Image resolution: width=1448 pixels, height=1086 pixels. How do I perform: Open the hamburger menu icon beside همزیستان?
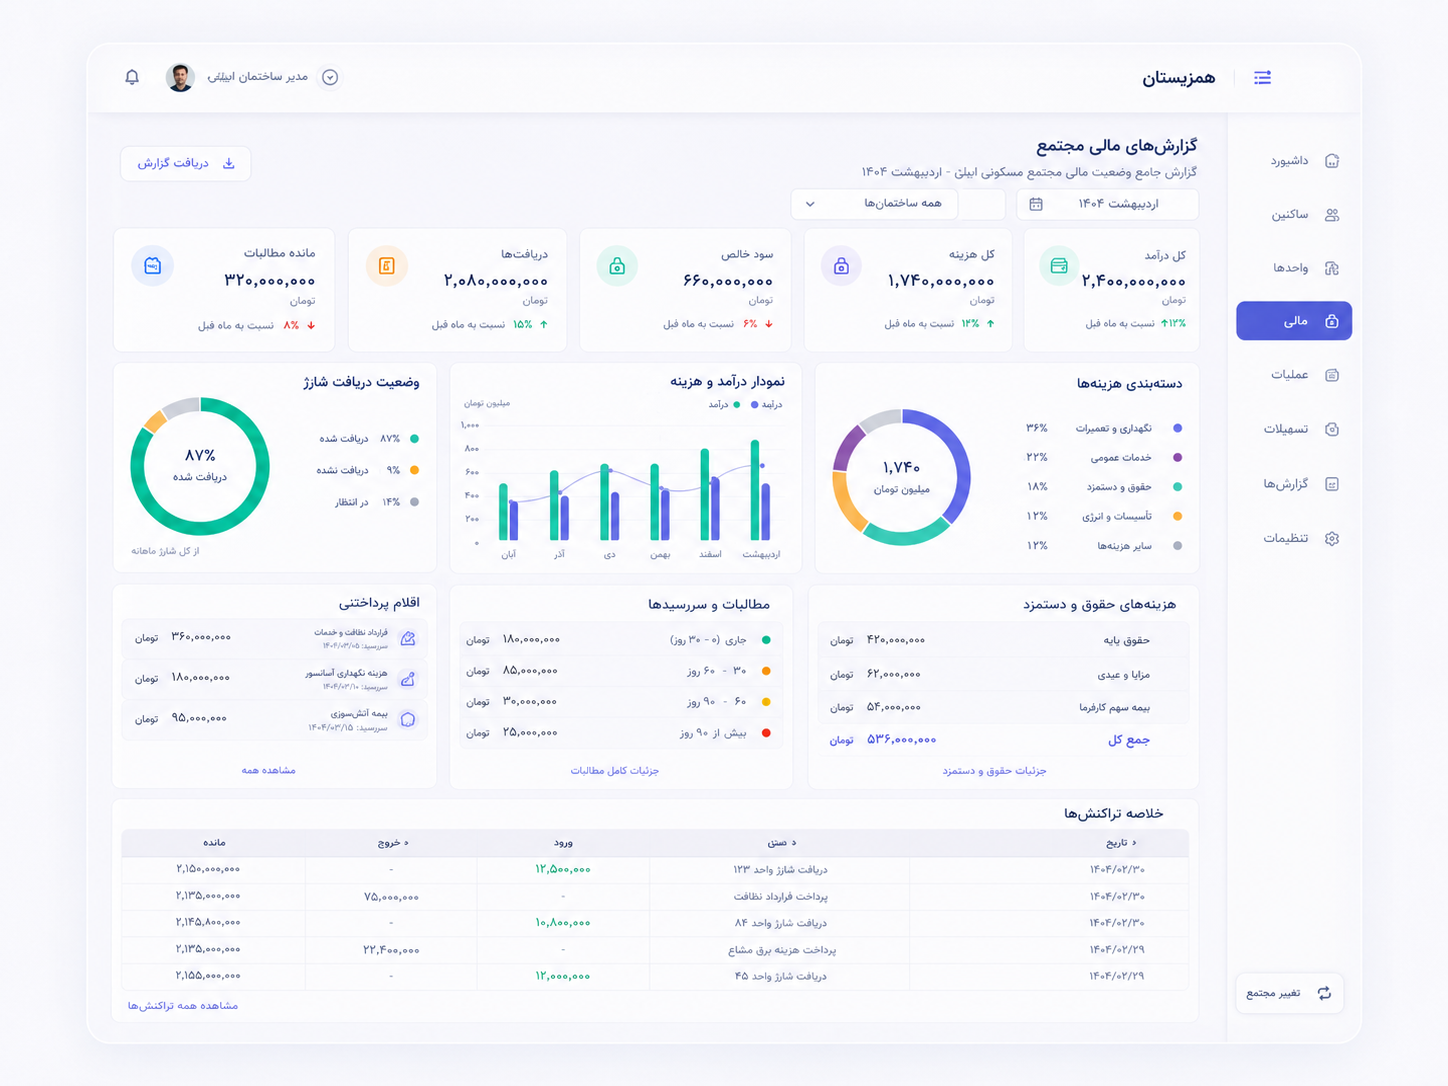tap(1262, 77)
